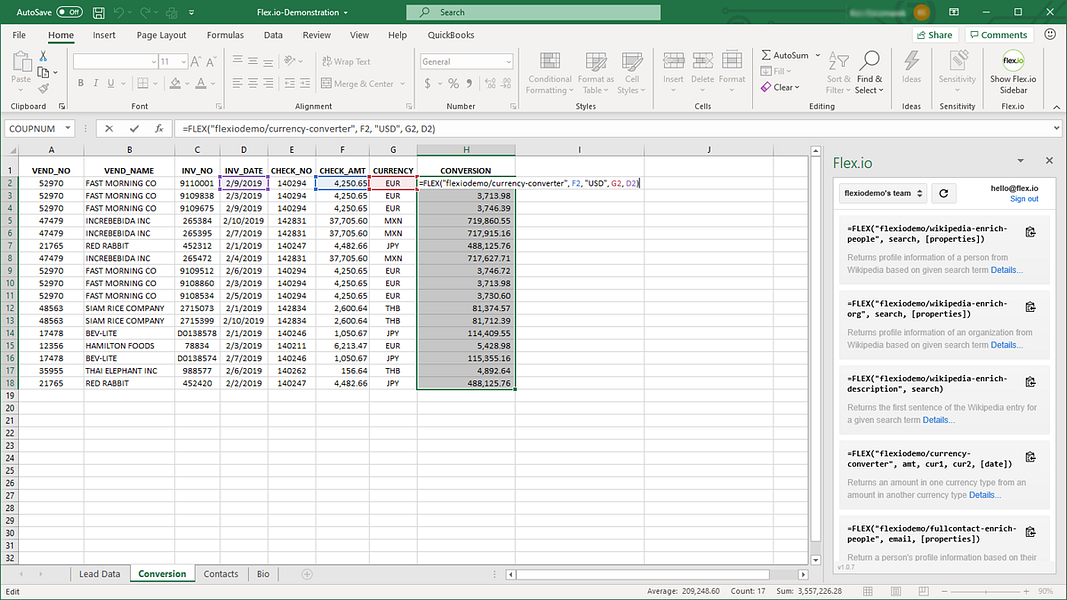Open flexiodemo's team selector

pos(883,193)
